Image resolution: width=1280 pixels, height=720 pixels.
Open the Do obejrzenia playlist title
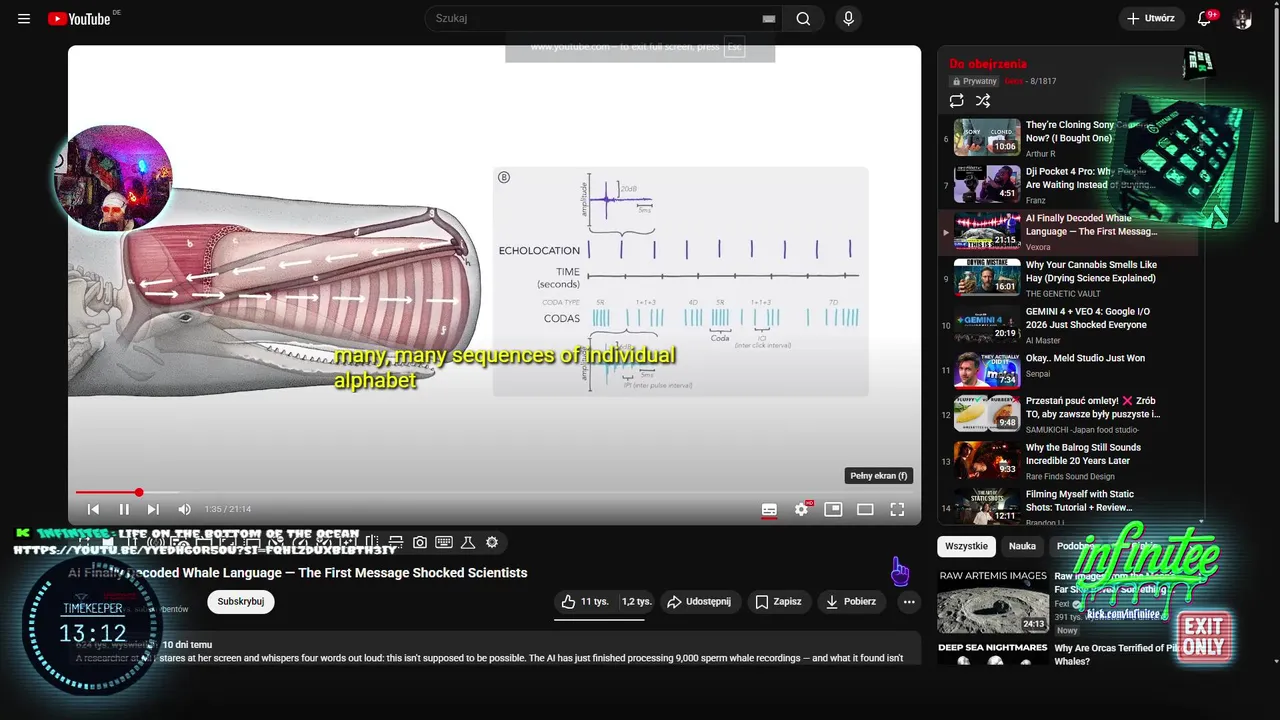(x=988, y=64)
